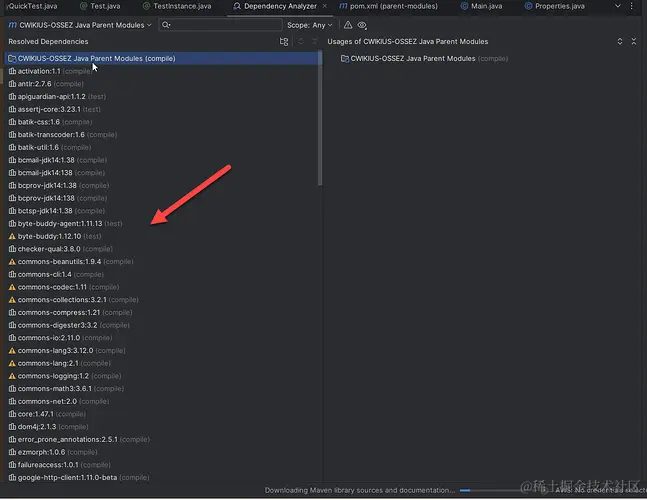Select byte-buddy-agent:1.11.13 dependency

click(x=65, y=224)
